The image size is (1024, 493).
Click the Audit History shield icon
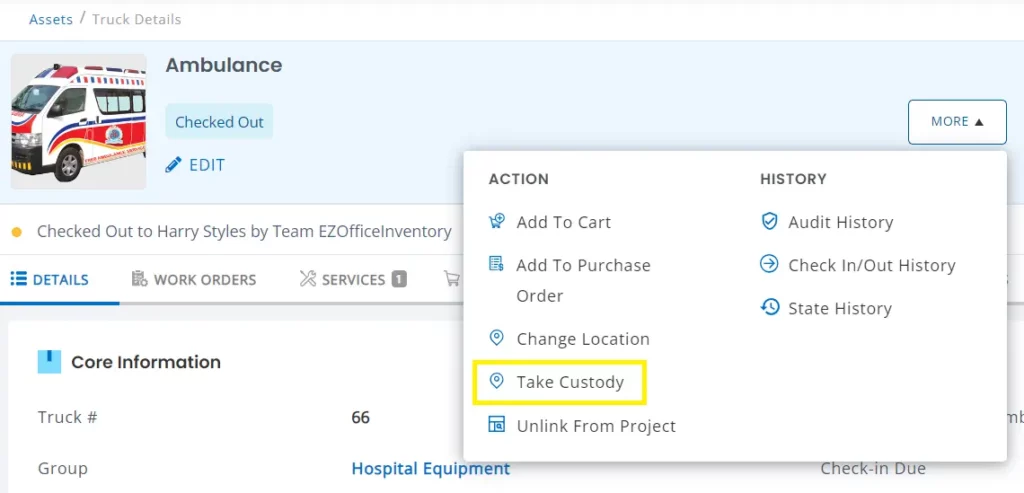pos(769,222)
